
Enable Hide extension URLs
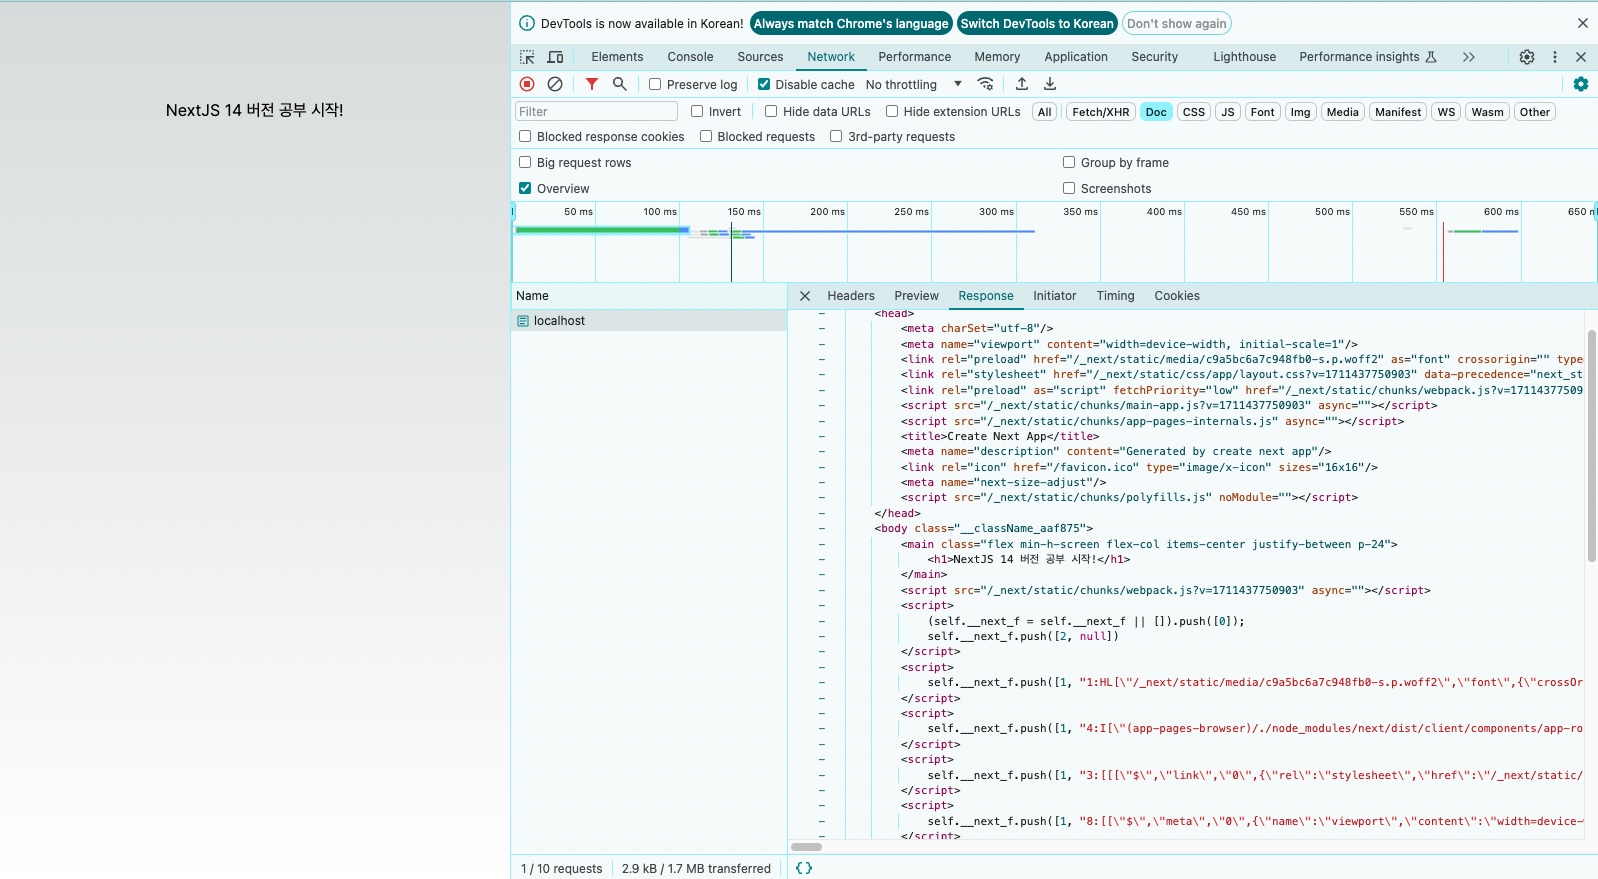coord(892,111)
